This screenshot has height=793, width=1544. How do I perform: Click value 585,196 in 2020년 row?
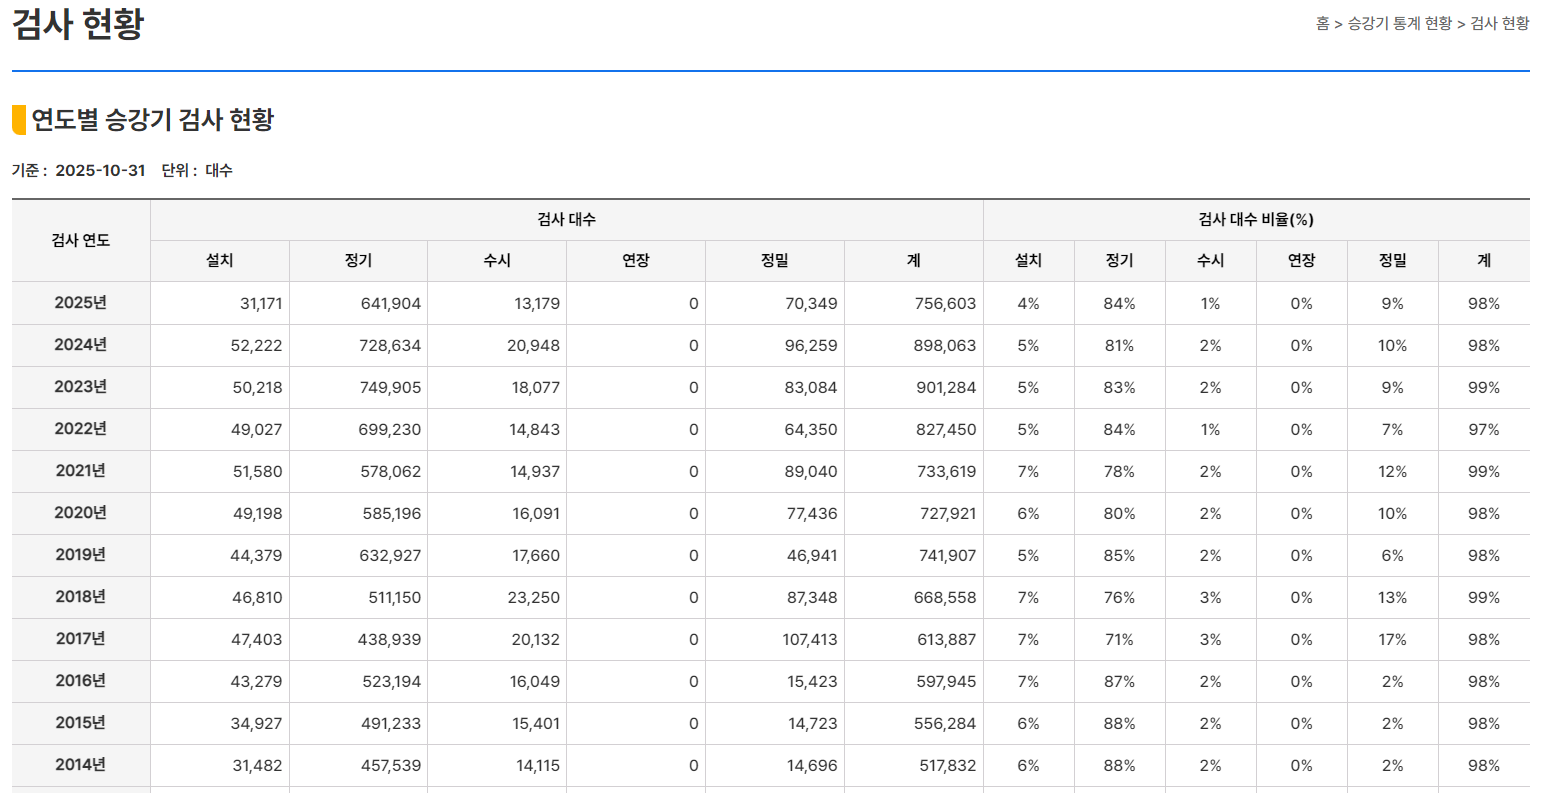(x=392, y=514)
